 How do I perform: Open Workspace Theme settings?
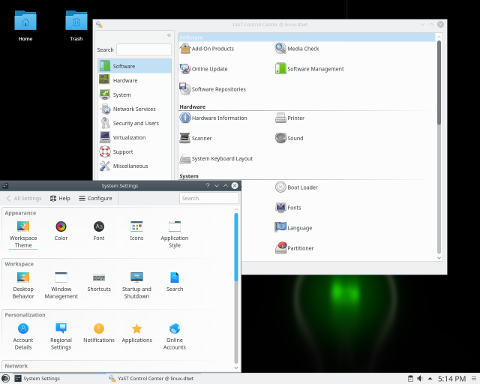point(23,234)
